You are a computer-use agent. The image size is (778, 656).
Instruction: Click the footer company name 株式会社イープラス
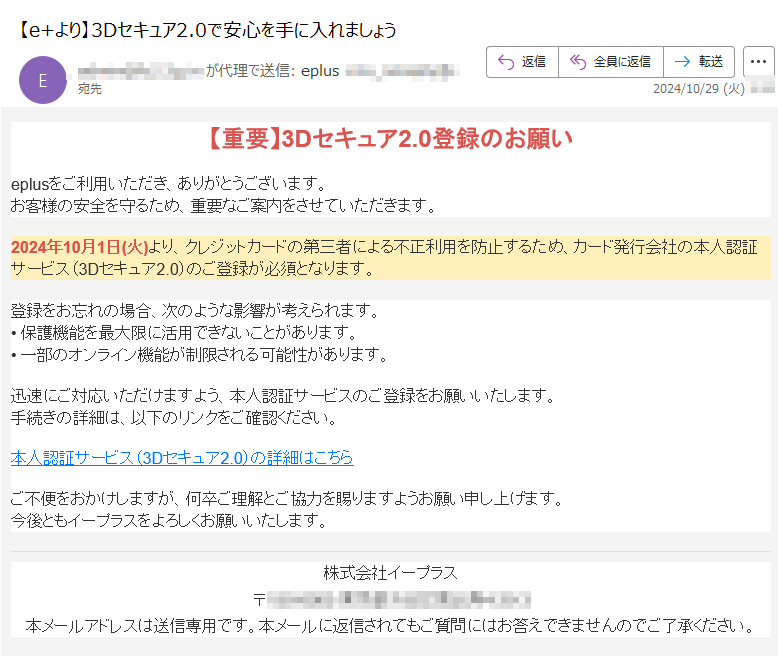point(390,573)
